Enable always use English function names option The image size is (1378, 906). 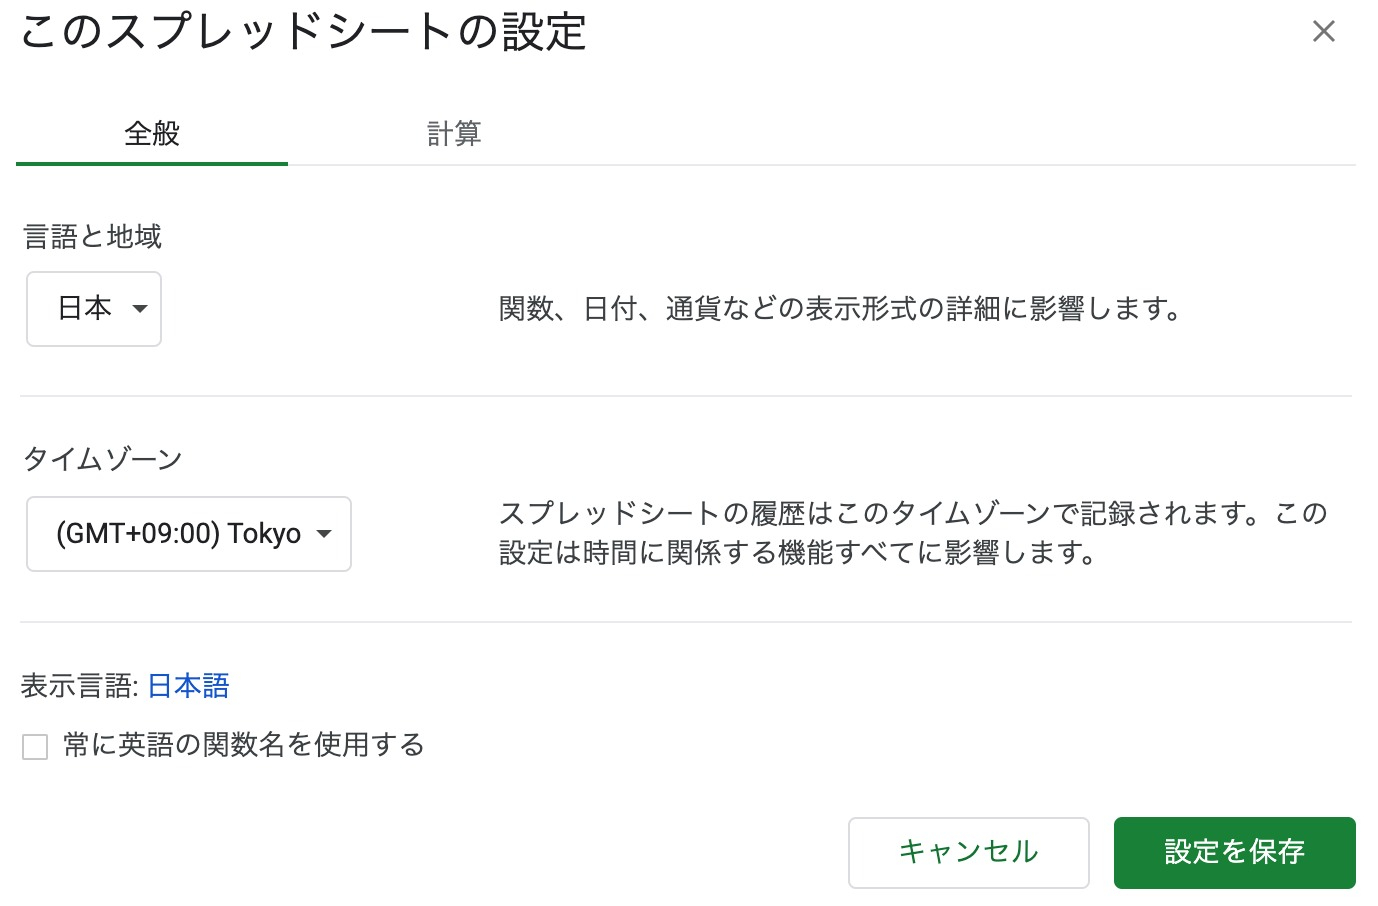click(x=35, y=746)
